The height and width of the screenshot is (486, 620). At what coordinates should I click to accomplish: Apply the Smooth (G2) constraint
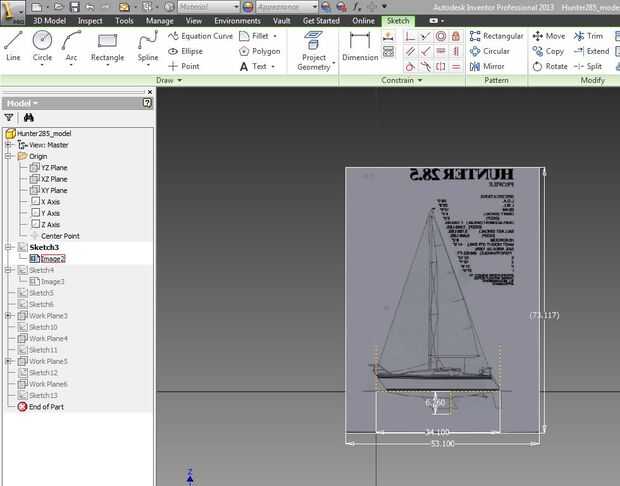pos(425,66)
